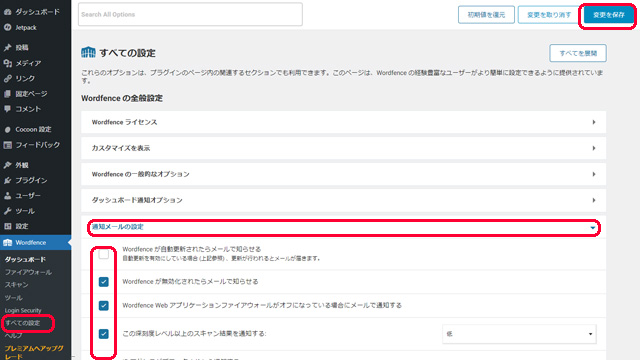The image size is (640, 360).
Task: Open Wordfence ダッシュボード submenu item
Action: point(25,260)
